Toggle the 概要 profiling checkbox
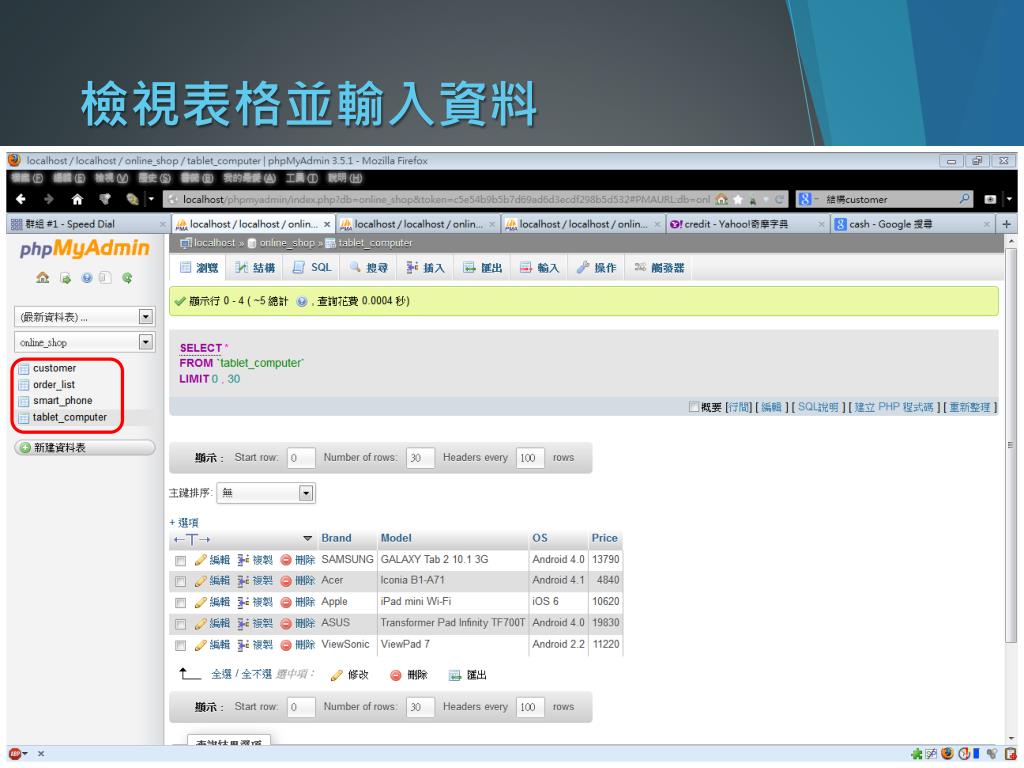Screen dimensions: 1024x768 click(694, 407)
